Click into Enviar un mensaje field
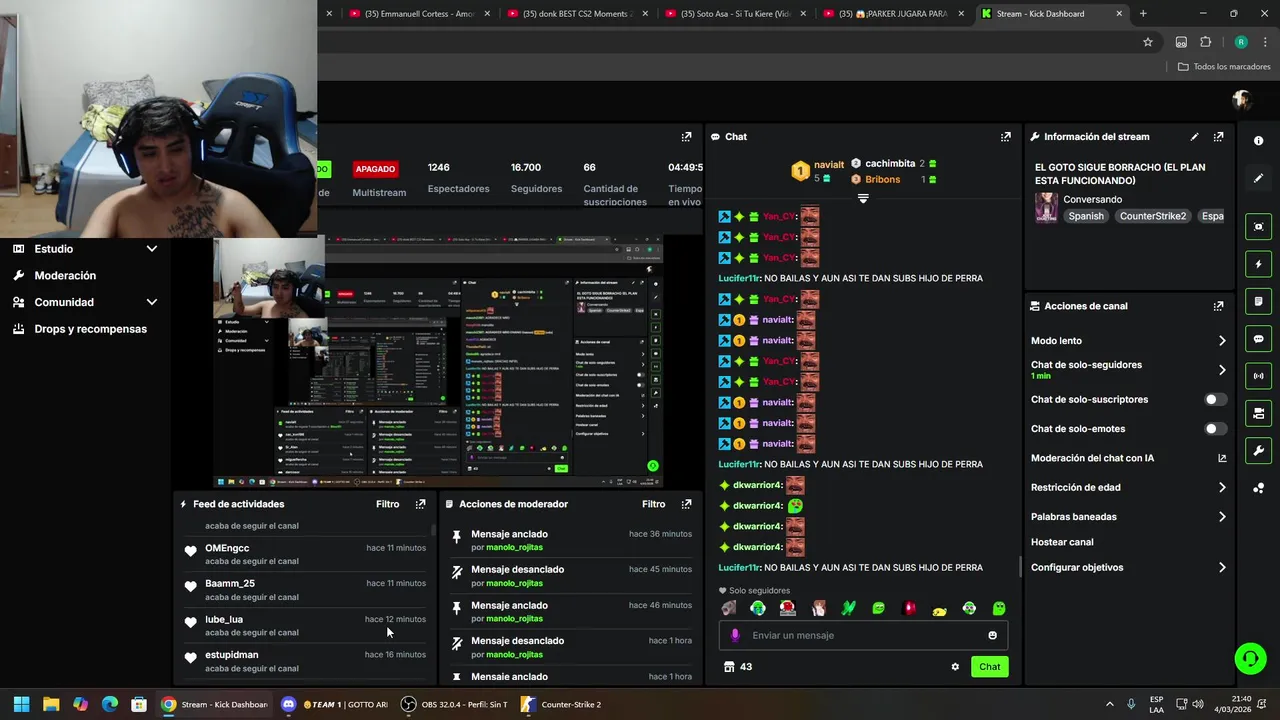Screen dimensions: 1280x720 point(864,635)
